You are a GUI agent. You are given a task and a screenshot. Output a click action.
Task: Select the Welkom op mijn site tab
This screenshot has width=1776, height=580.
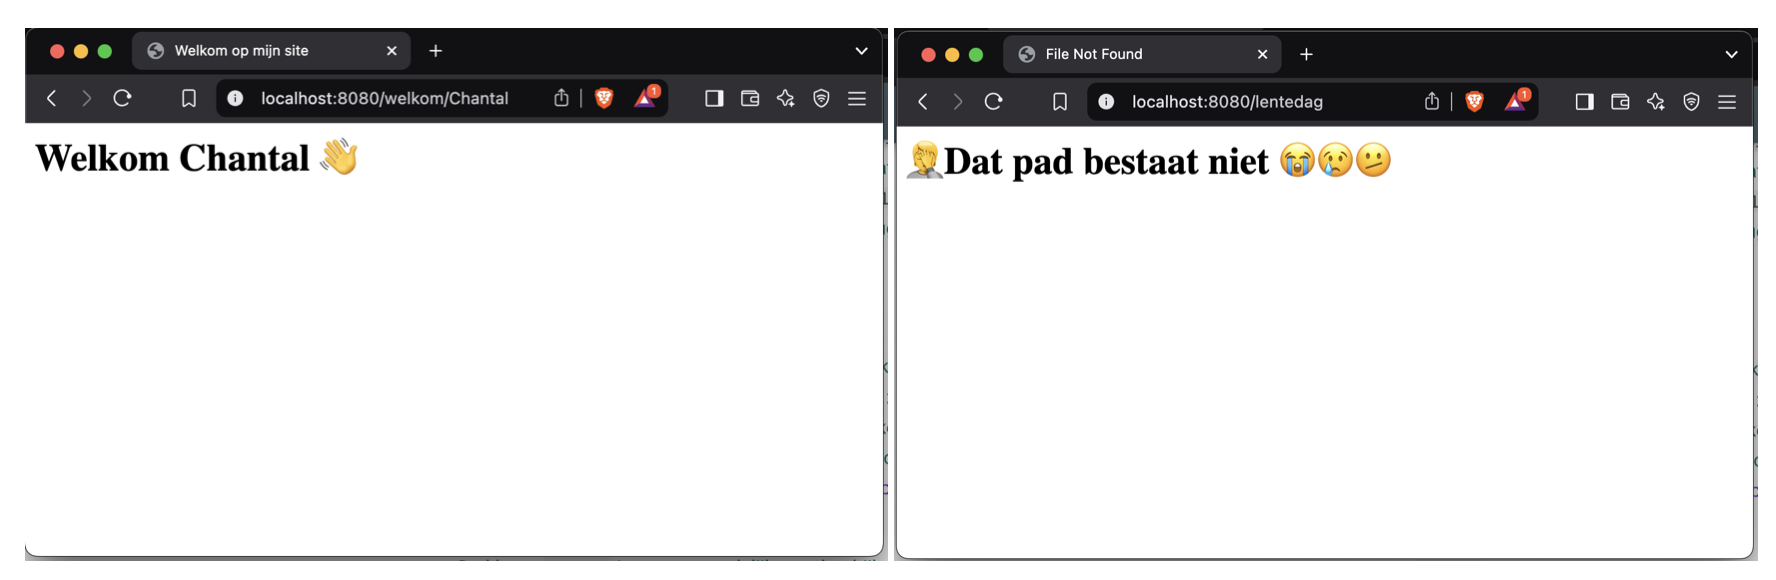point(271,51)
